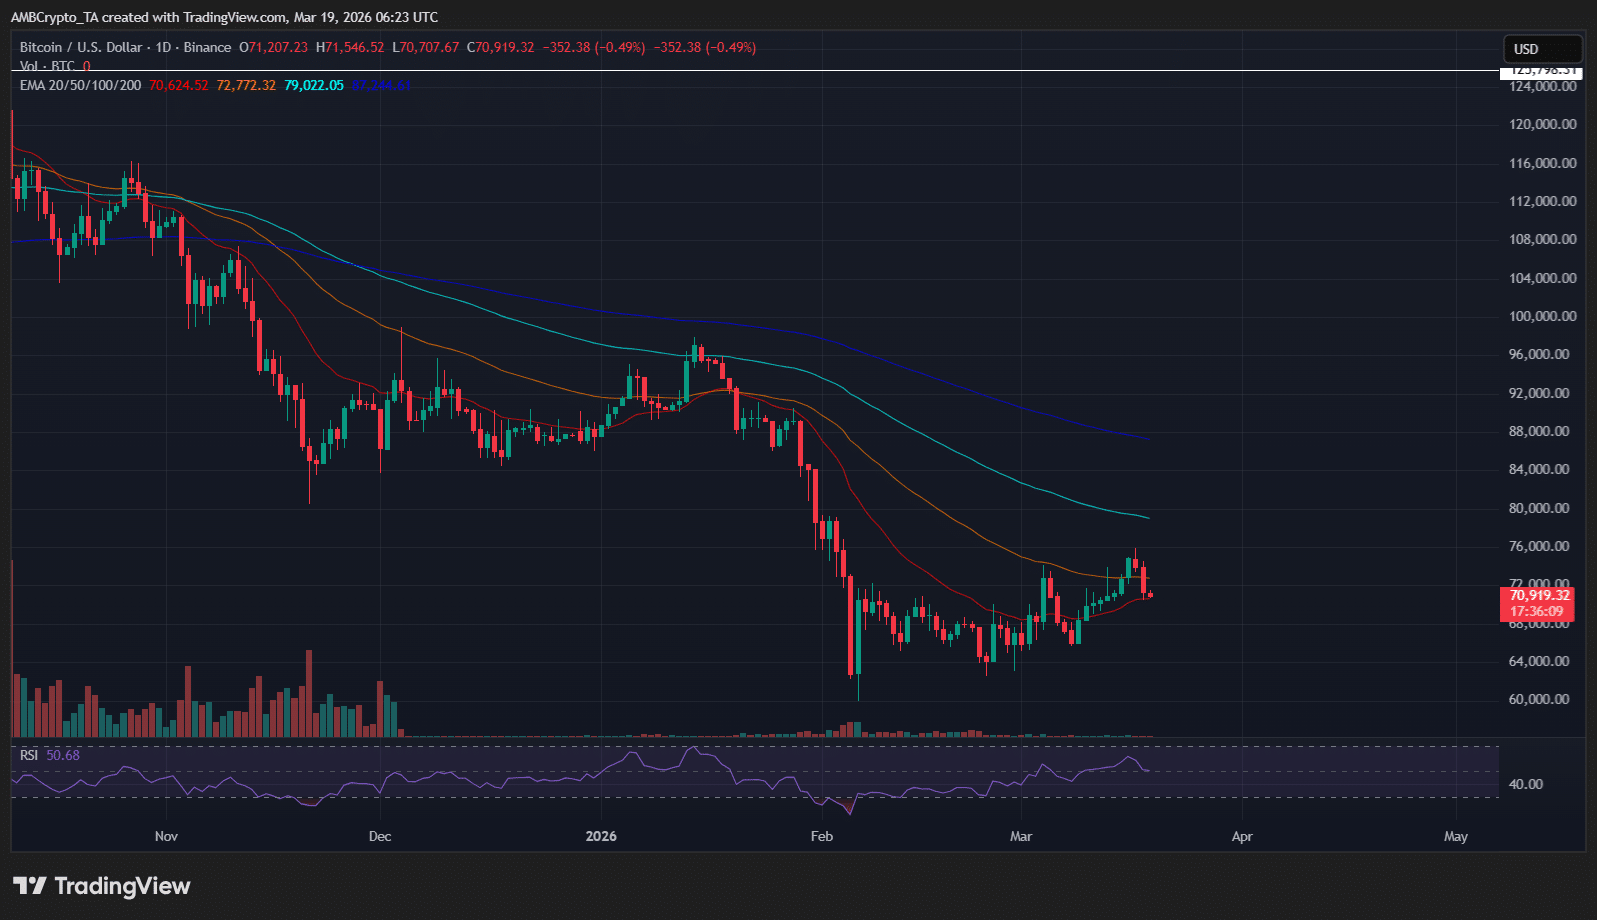Click the cyan EMA value 79,022.05
Viewport: 1597px width, 920px height.
point(314,85)
